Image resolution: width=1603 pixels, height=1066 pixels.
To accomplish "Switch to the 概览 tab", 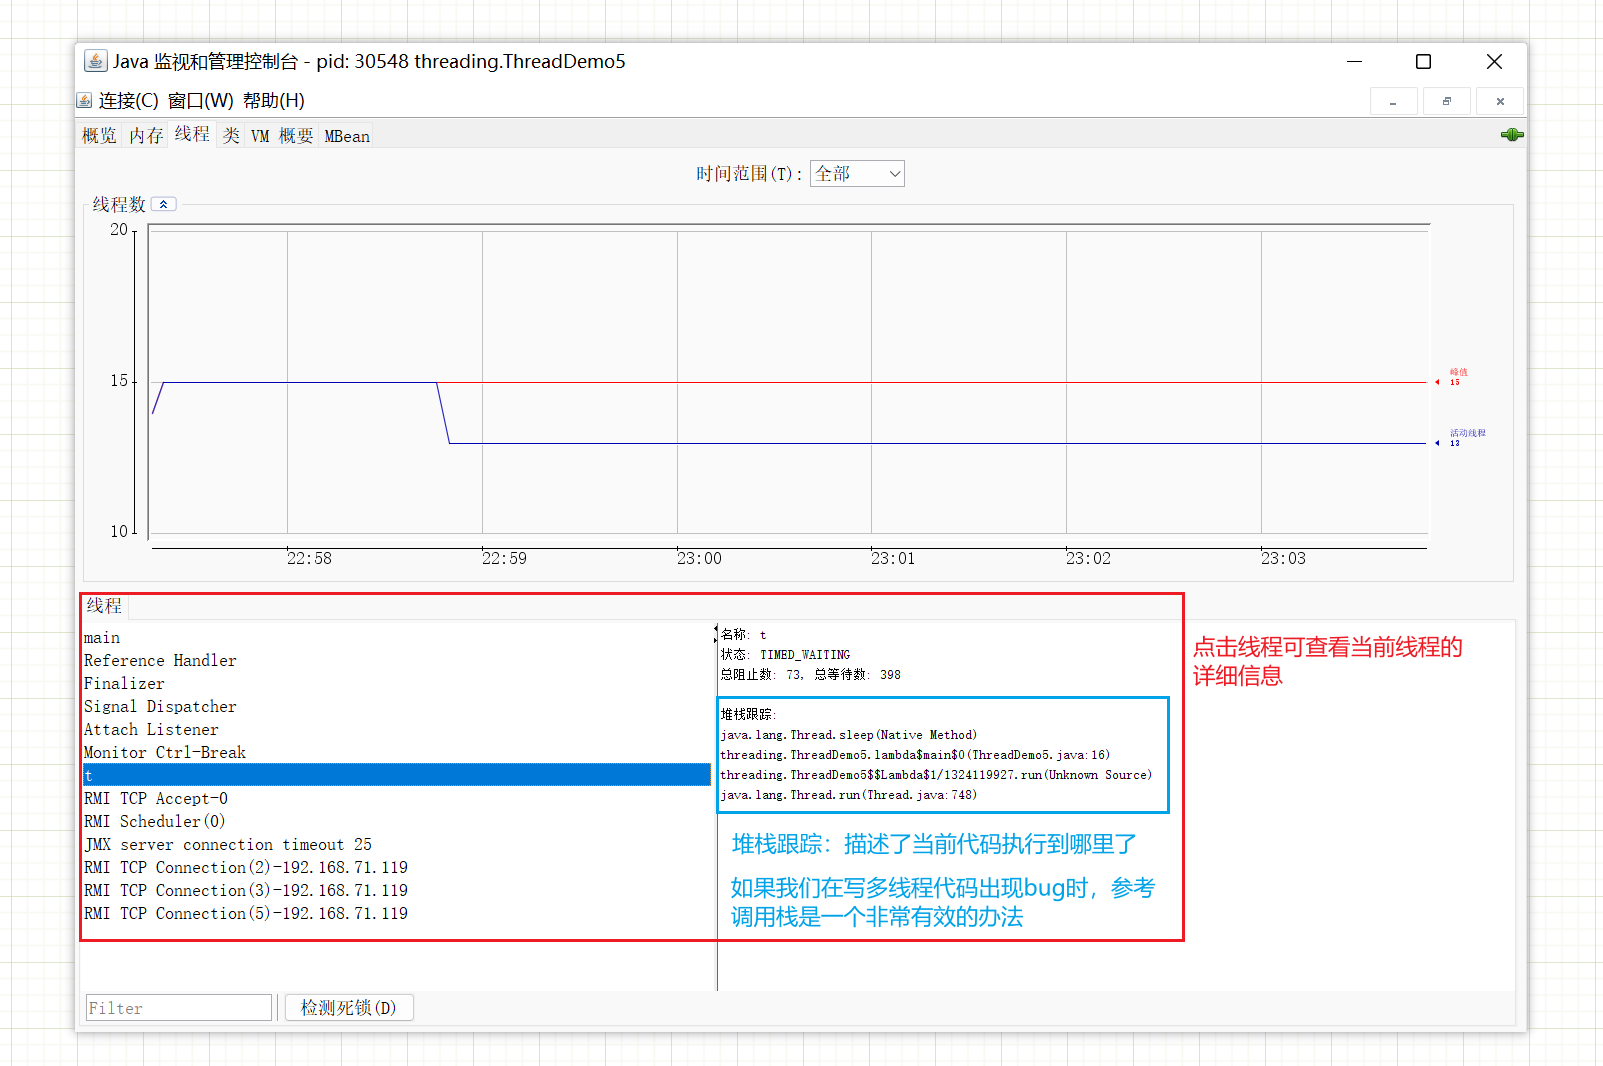I will tap(99, 136).
